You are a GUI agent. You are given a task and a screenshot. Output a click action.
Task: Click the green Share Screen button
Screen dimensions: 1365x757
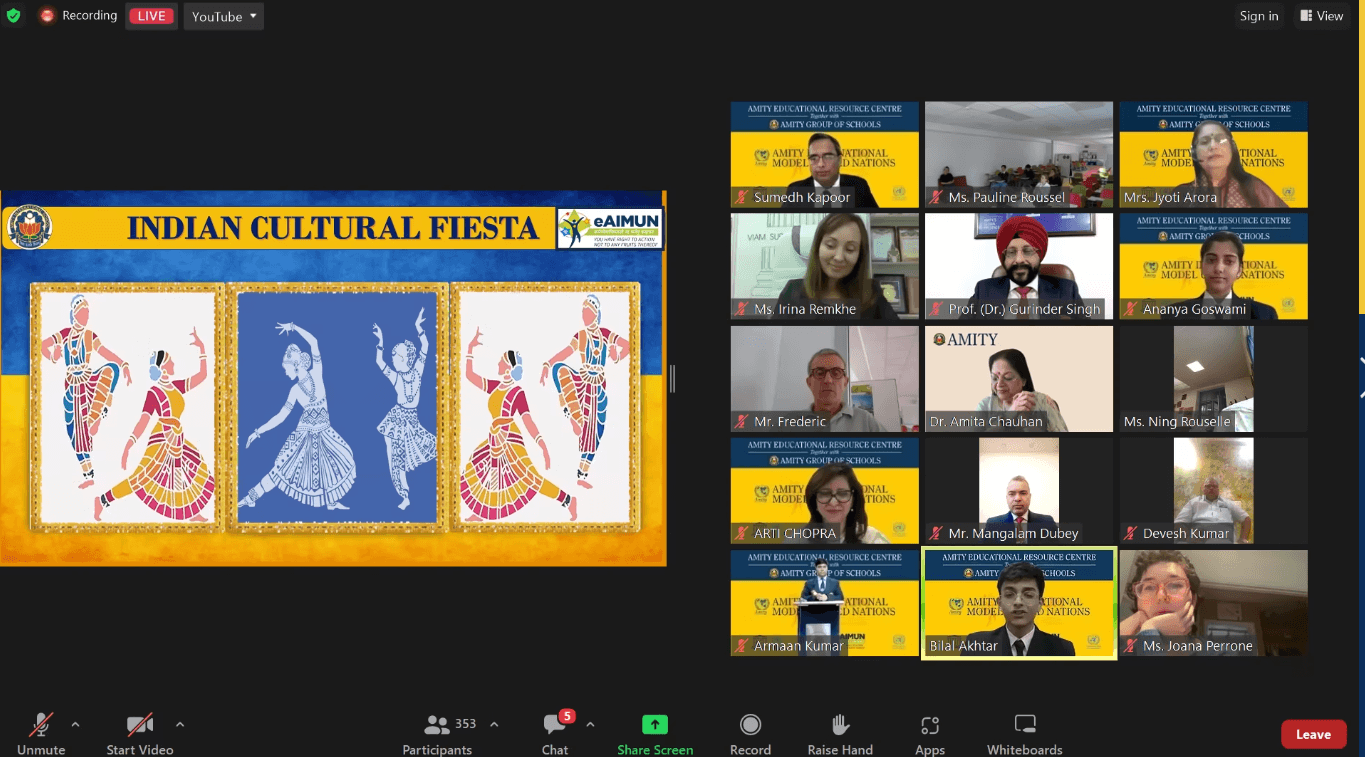point(655,734)
